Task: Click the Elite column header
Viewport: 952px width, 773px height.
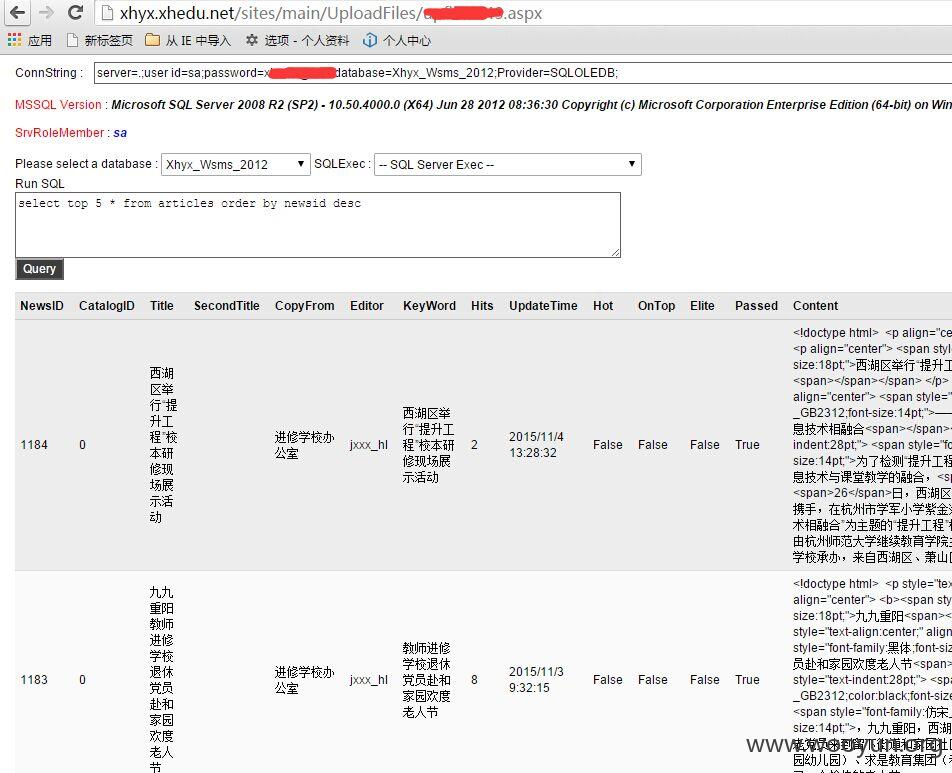Action: click(702, 306)
